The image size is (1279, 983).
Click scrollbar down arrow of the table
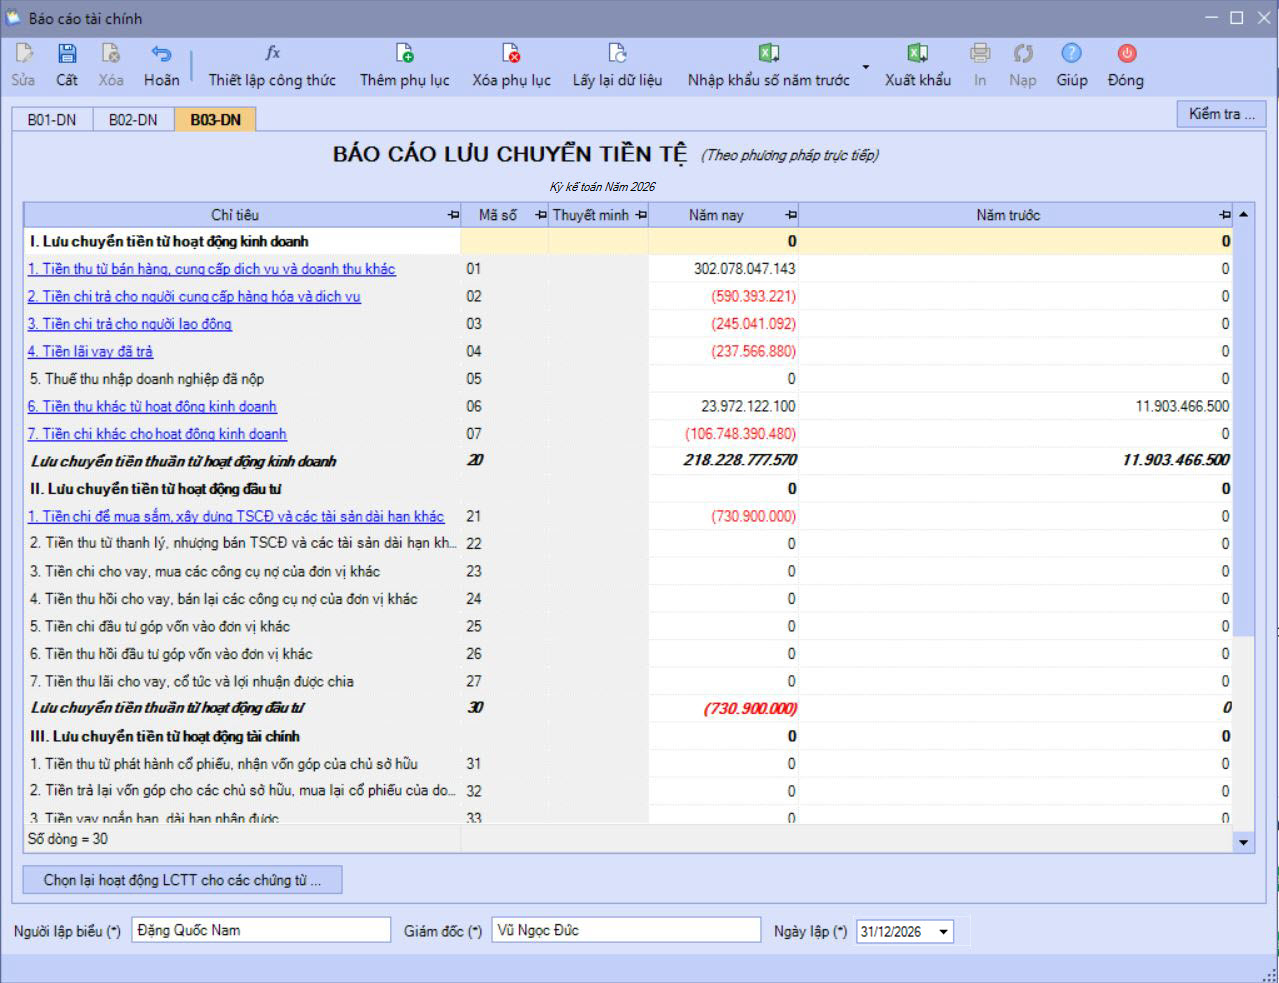(x=1244, y=842)
